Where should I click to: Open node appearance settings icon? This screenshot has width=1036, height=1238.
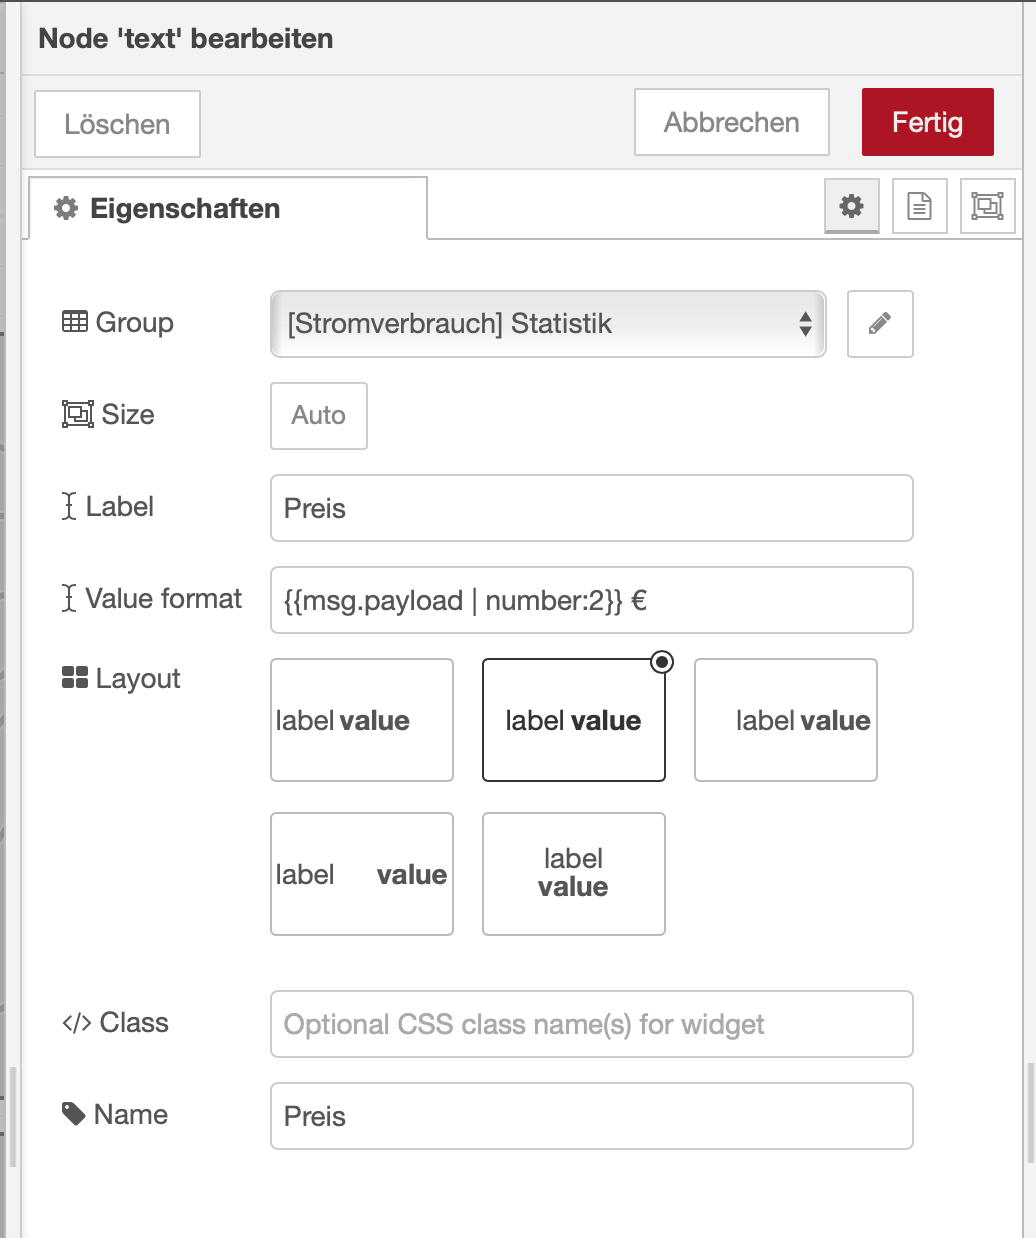pyautogui.click(x=987, y=207)
